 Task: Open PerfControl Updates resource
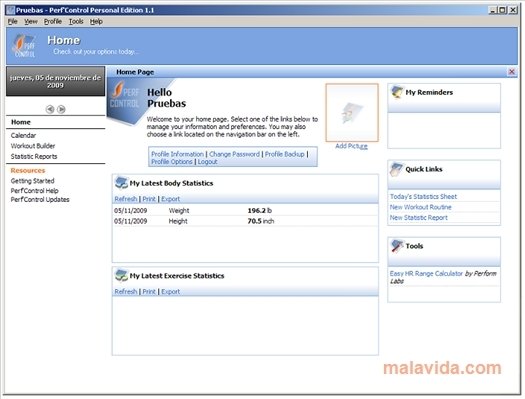tap(40, 200)
